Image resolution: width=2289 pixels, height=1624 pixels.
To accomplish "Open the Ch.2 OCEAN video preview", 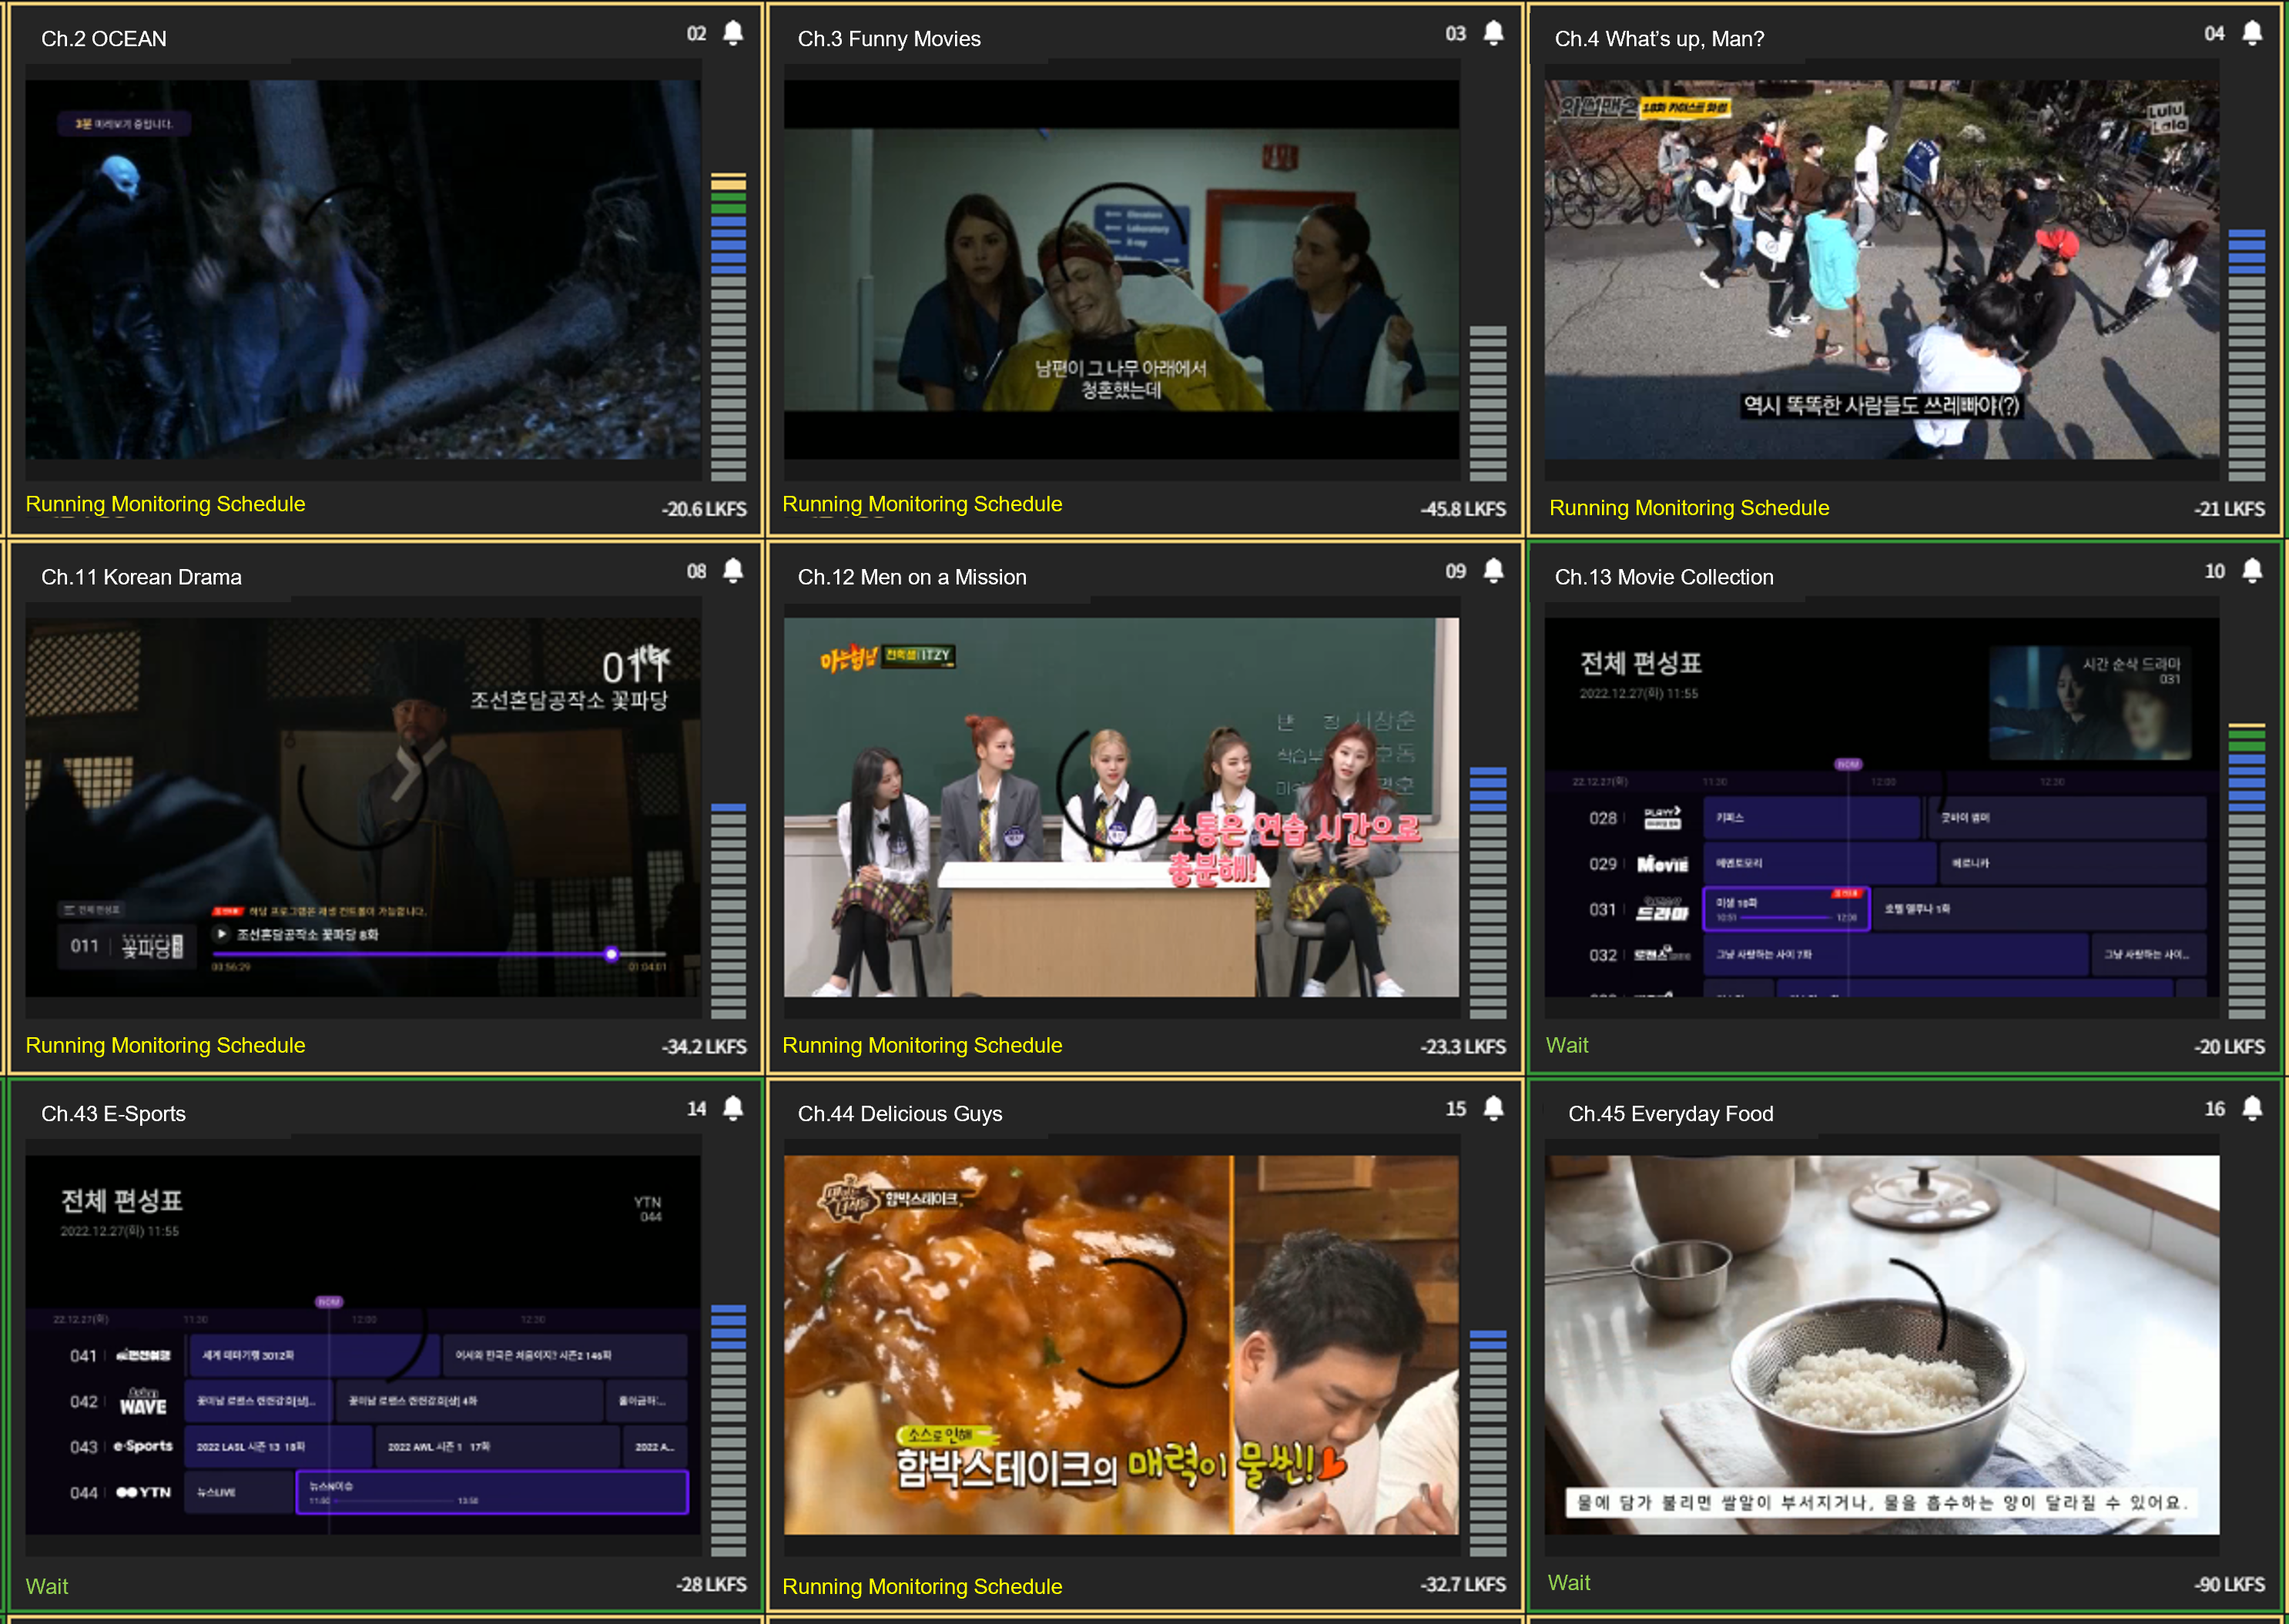I will [363, 270].
